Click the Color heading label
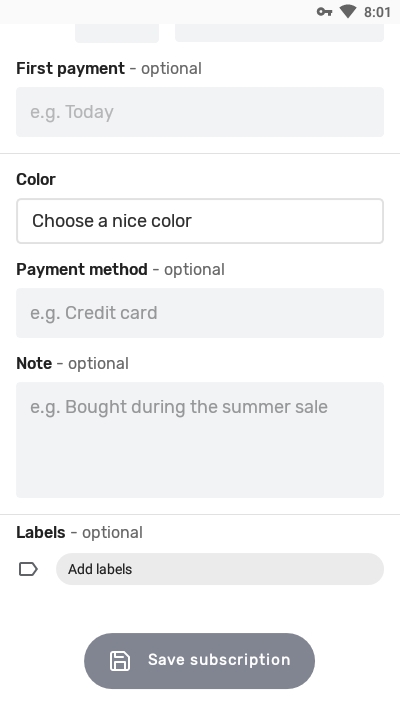The image size is (400, 711). [36, 179]
